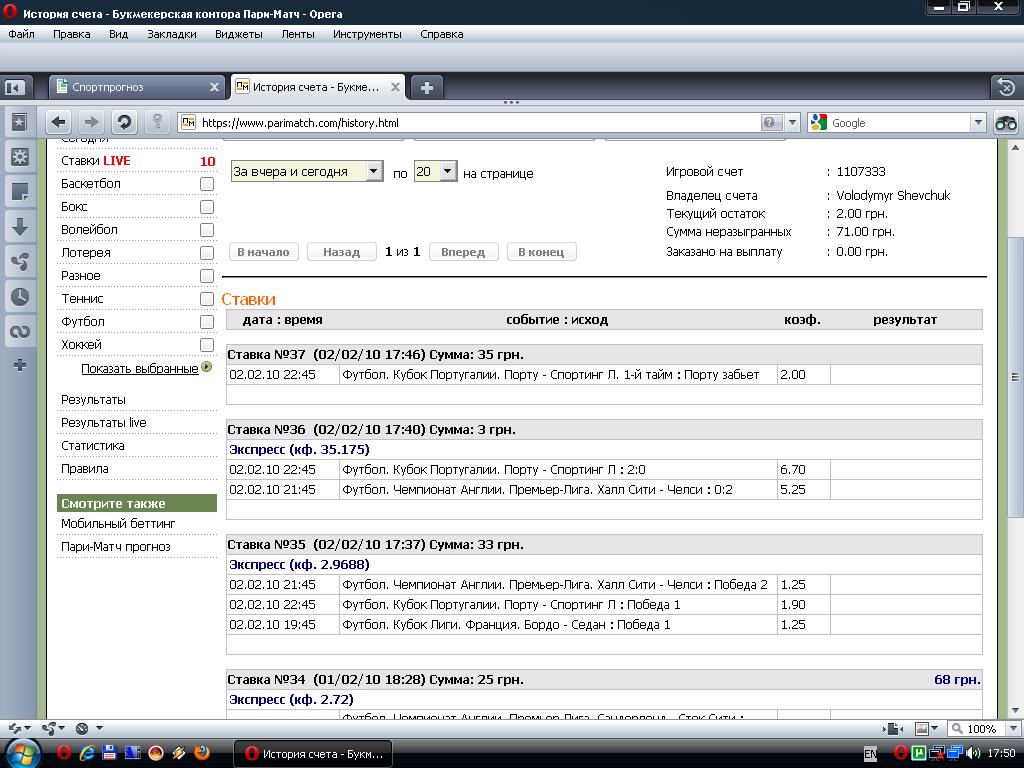Open the closed tabs trash icon

pyautogui.click(x=1006, y=87)
